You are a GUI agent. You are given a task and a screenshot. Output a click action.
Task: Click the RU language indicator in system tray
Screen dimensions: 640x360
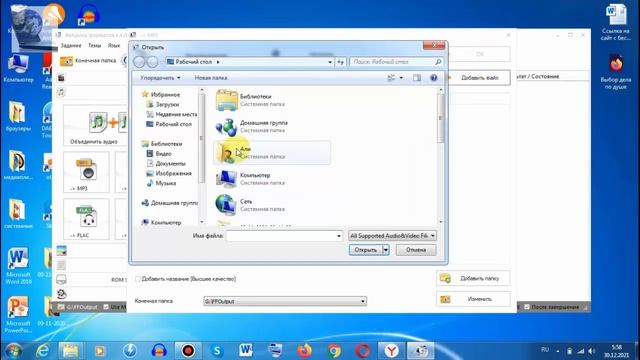544,350
